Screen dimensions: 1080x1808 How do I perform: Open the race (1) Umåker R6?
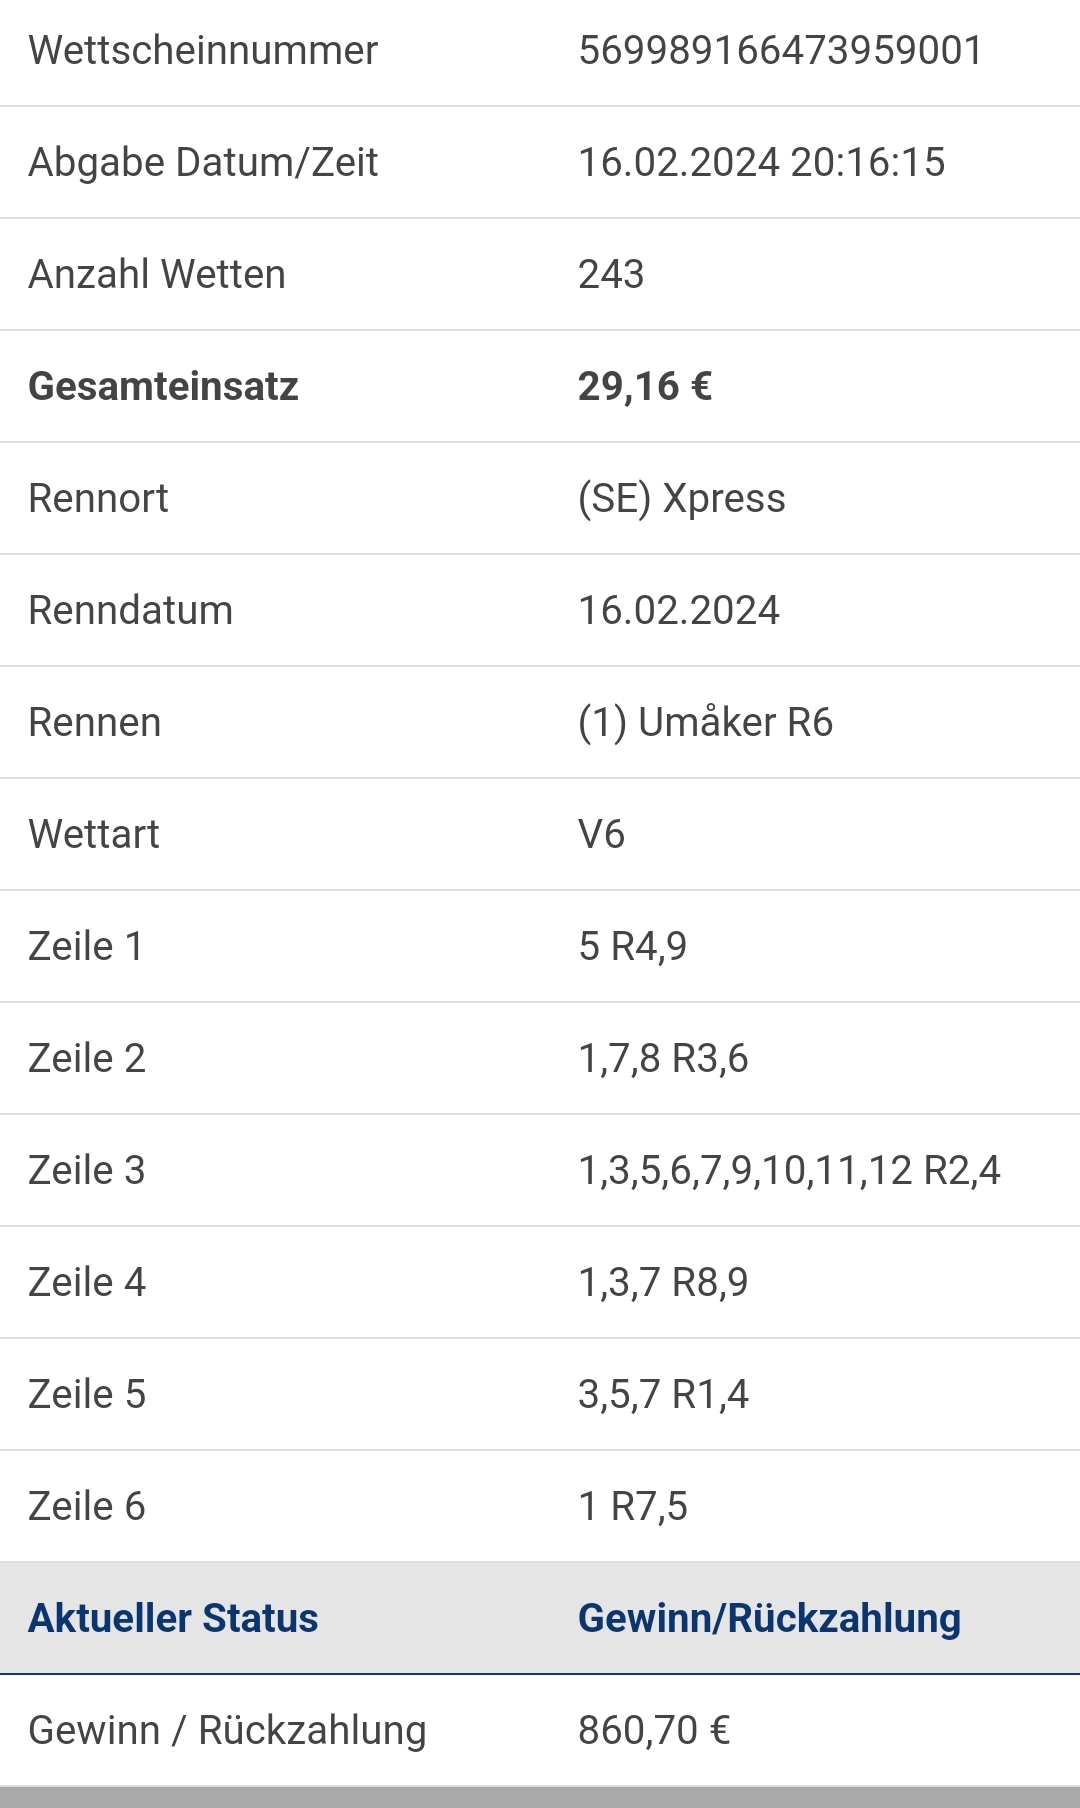point(706,722)
